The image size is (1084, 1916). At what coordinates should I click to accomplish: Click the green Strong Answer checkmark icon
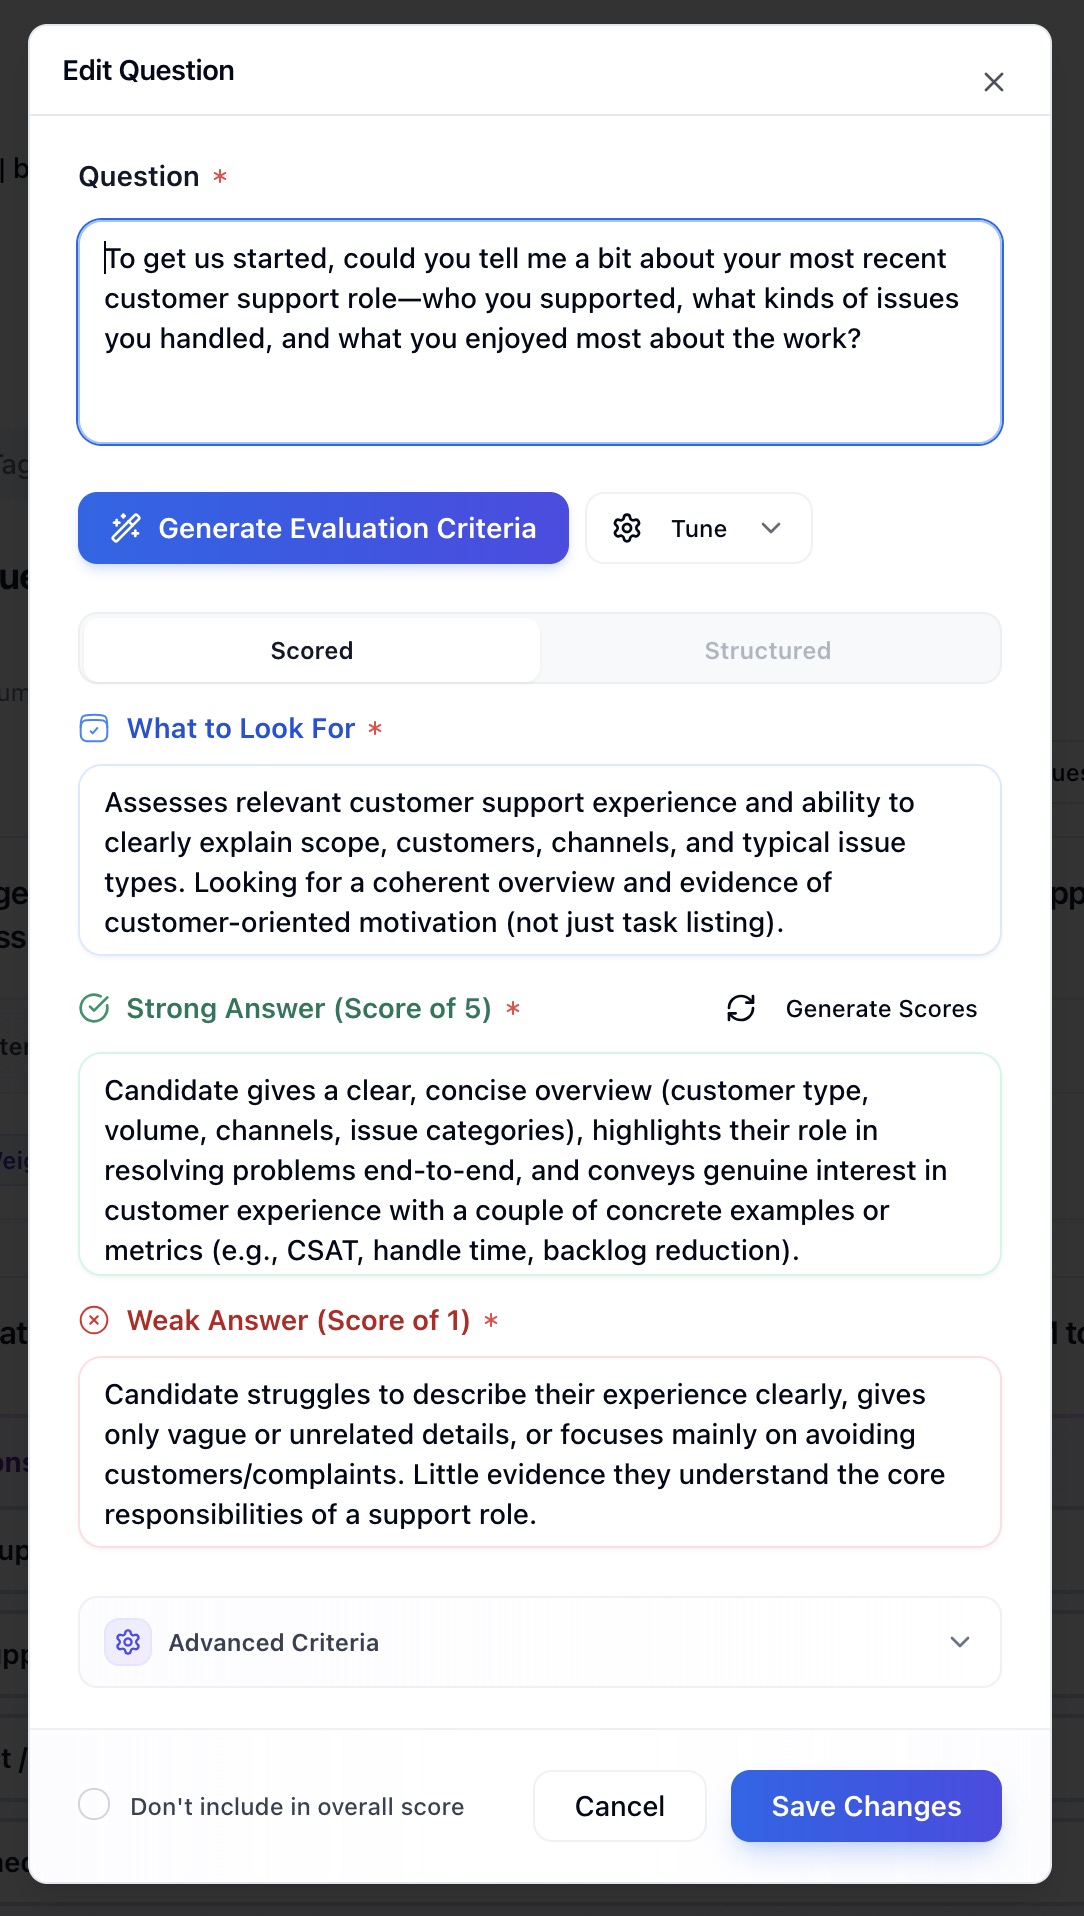pyautogui.click(x=94, y=1008)
